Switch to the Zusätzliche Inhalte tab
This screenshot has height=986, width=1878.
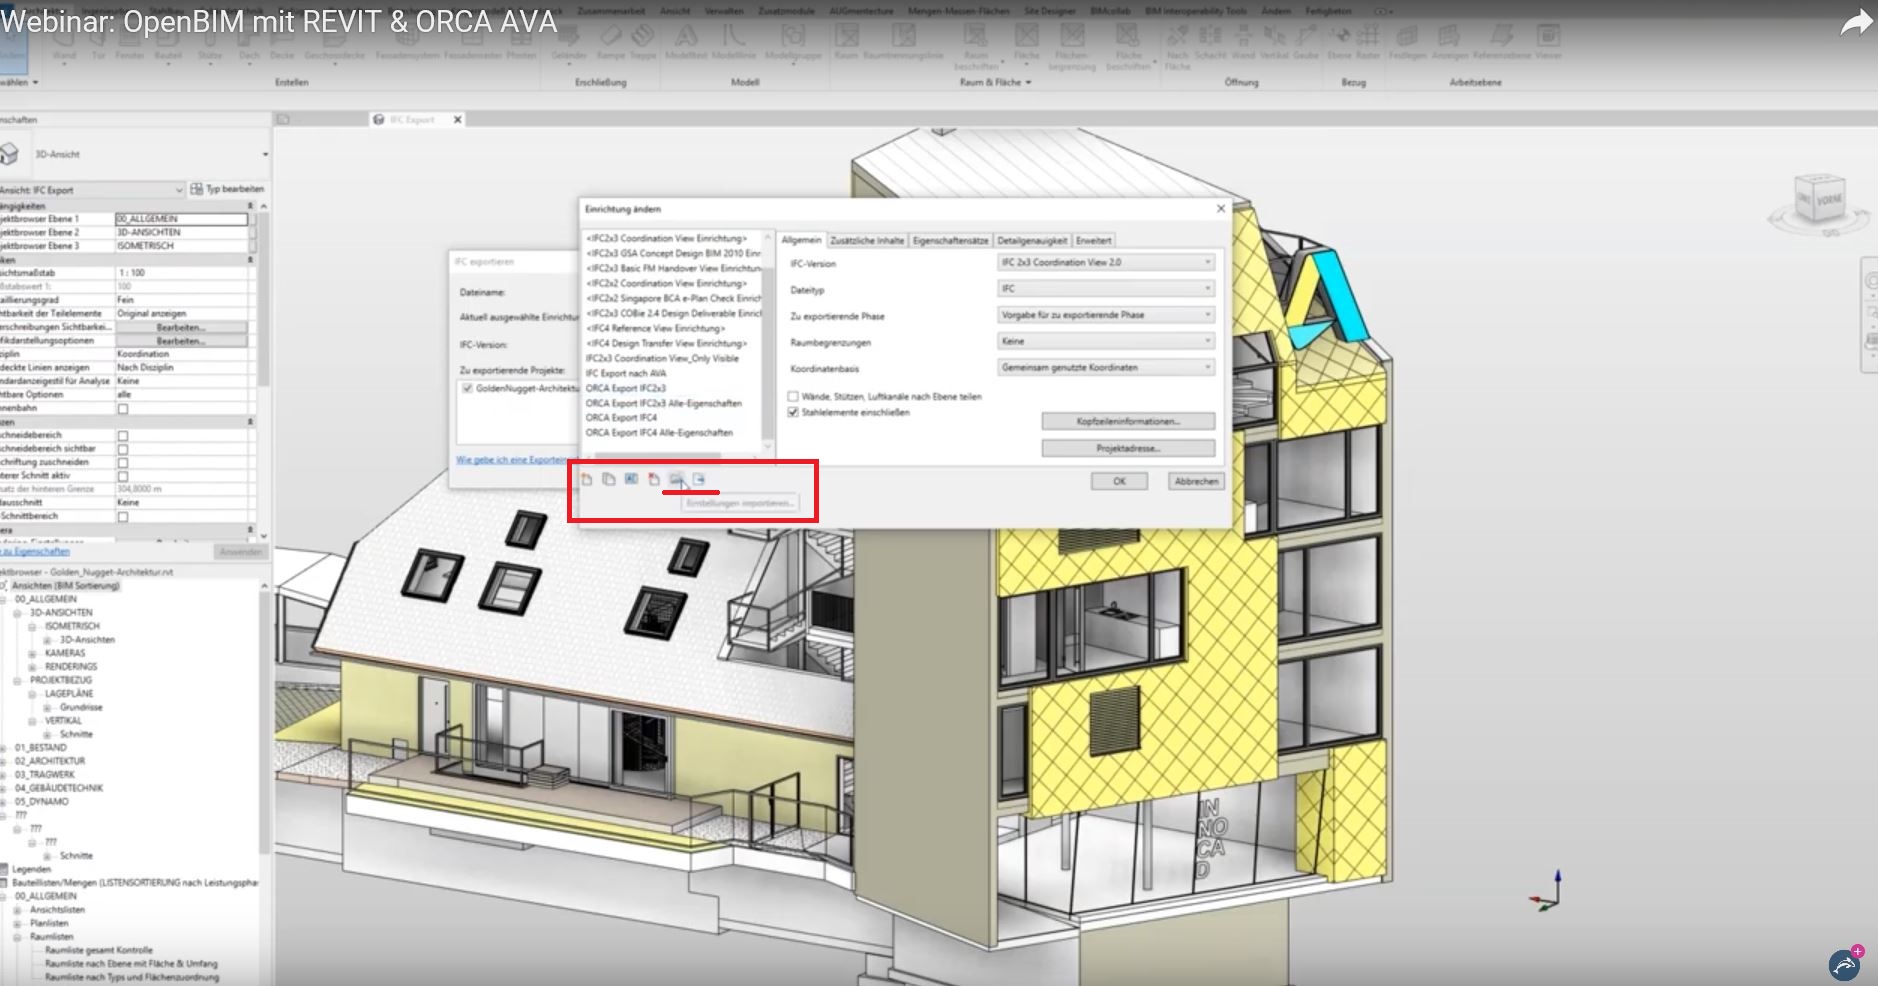point(867,240)
